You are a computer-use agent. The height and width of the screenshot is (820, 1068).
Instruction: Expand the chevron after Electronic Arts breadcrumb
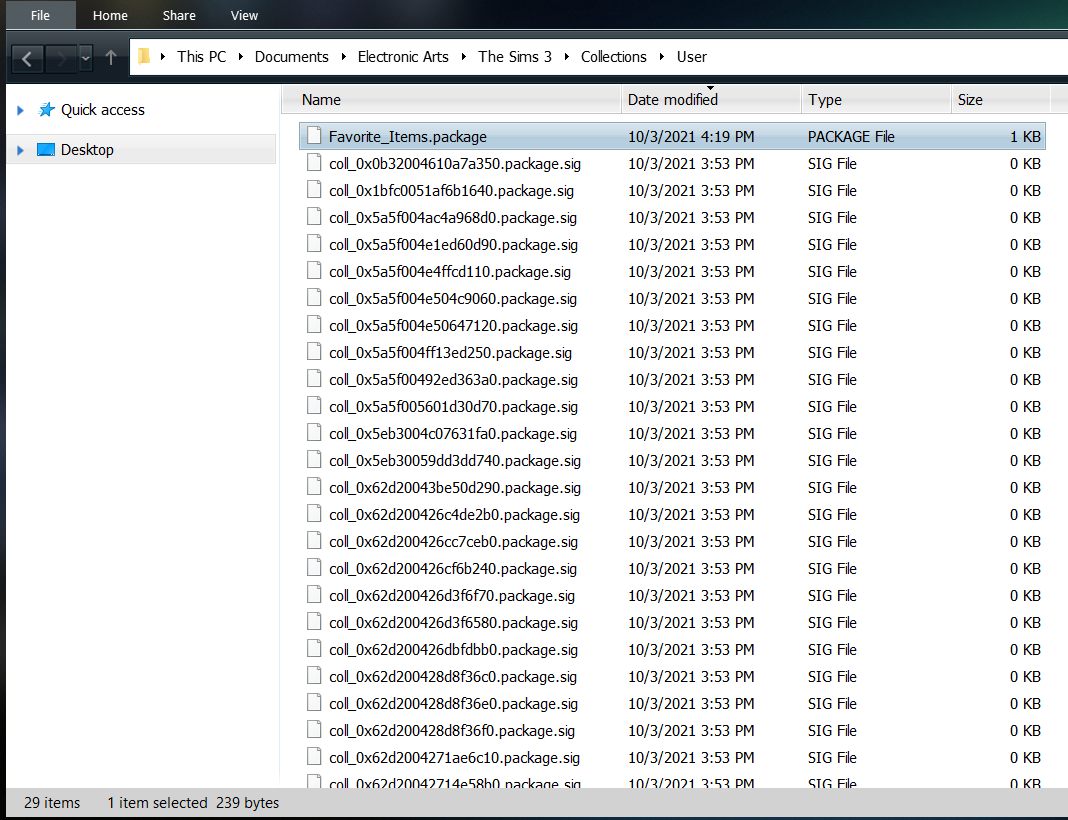point(463,57)
